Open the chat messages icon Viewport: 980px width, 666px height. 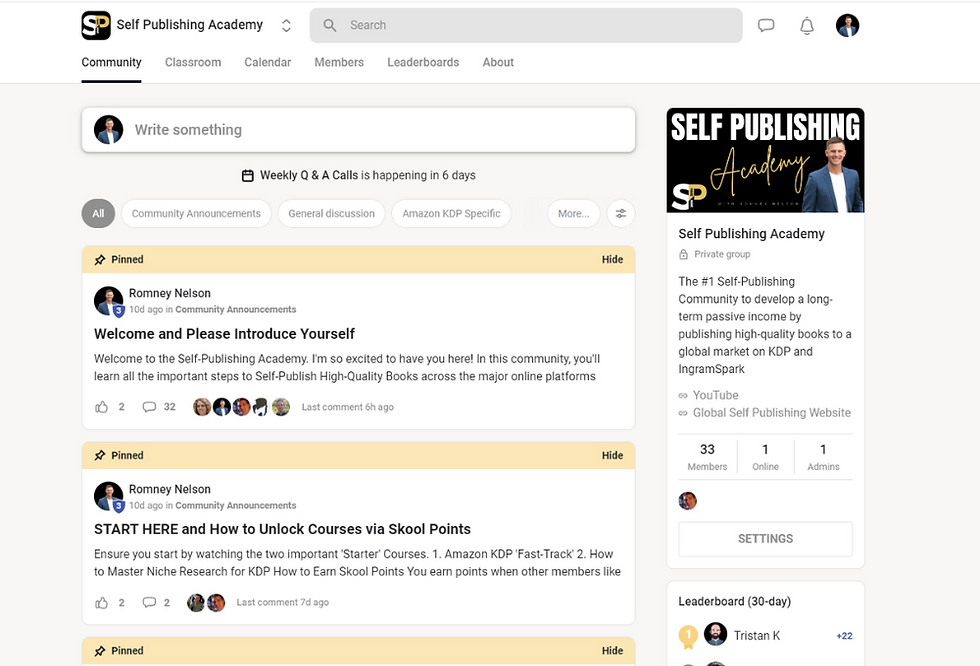pos(766,26)
